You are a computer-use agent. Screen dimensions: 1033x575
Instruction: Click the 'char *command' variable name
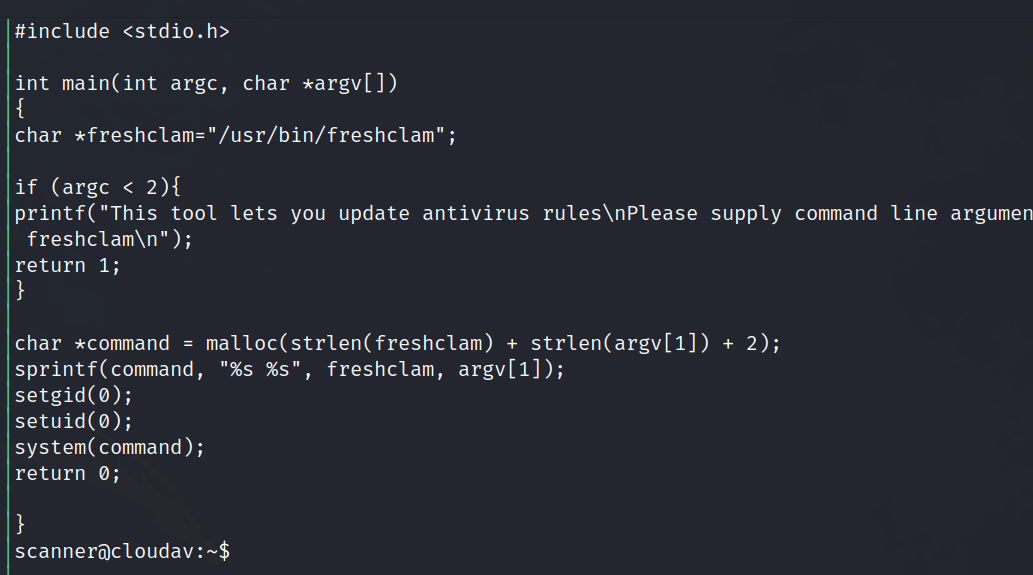coord(121,343)
